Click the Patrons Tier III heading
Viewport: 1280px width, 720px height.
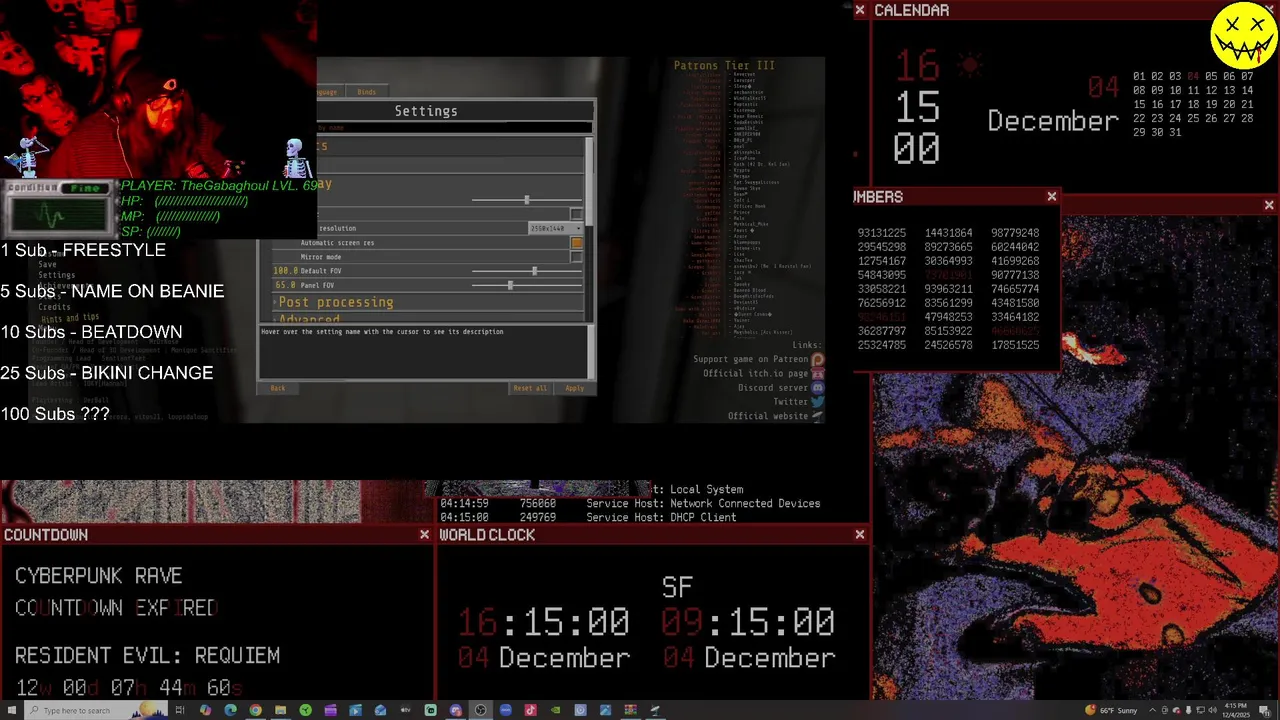(724, 66)
